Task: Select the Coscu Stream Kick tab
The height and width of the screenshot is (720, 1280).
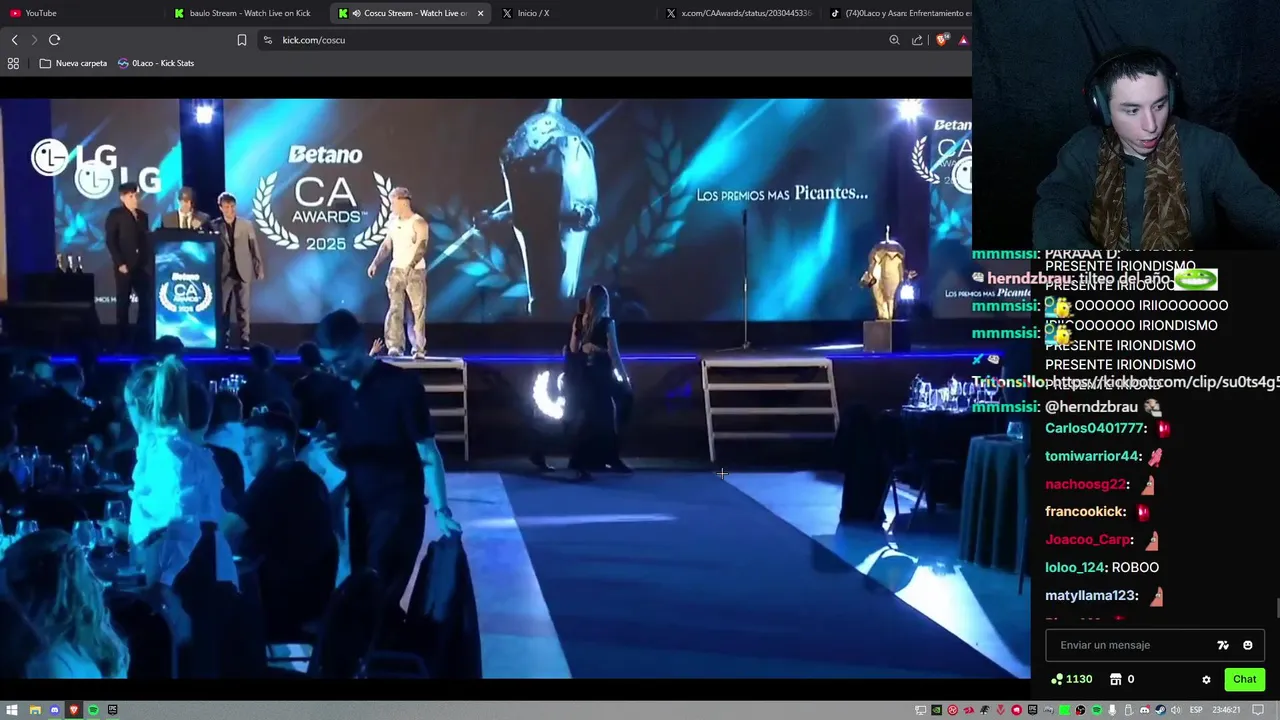Action: tap(410, 13)
